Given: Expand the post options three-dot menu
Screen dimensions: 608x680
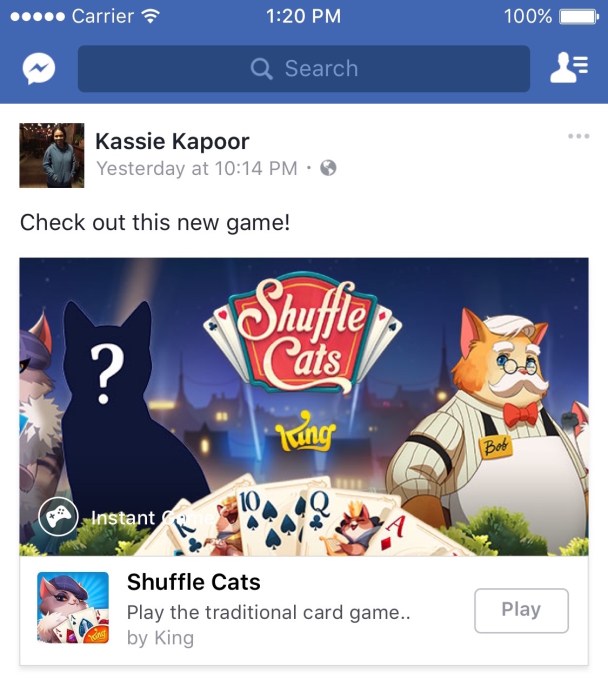Looking at the screenshot, I should (579, 136).
